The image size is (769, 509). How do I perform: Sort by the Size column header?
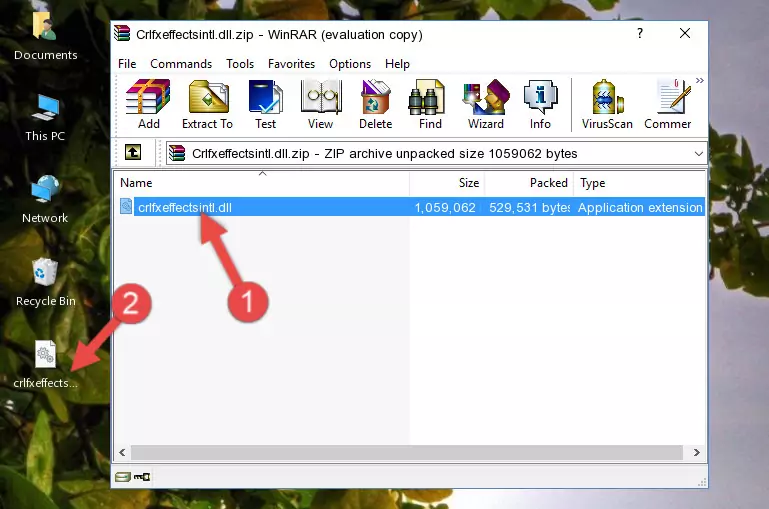[447, 183]
